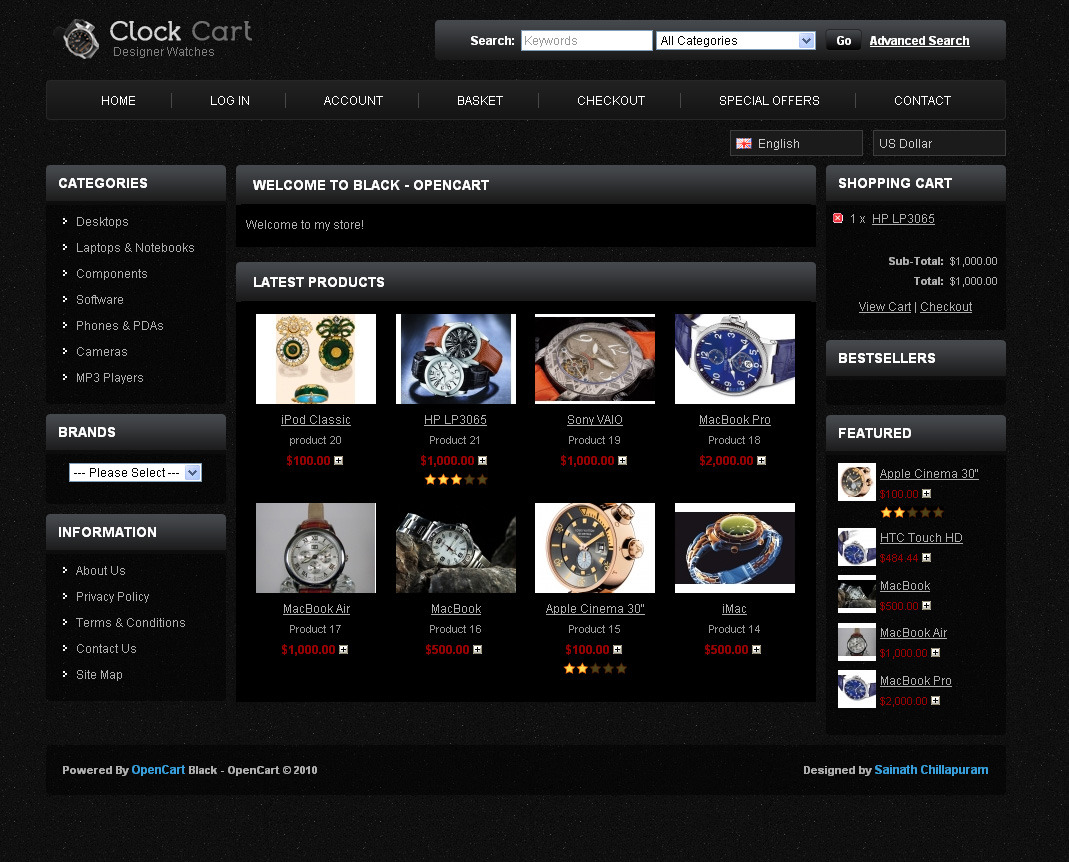Open Phones & PDAs category
Viewport: 1069px width, 862px height.
point(120,325)
